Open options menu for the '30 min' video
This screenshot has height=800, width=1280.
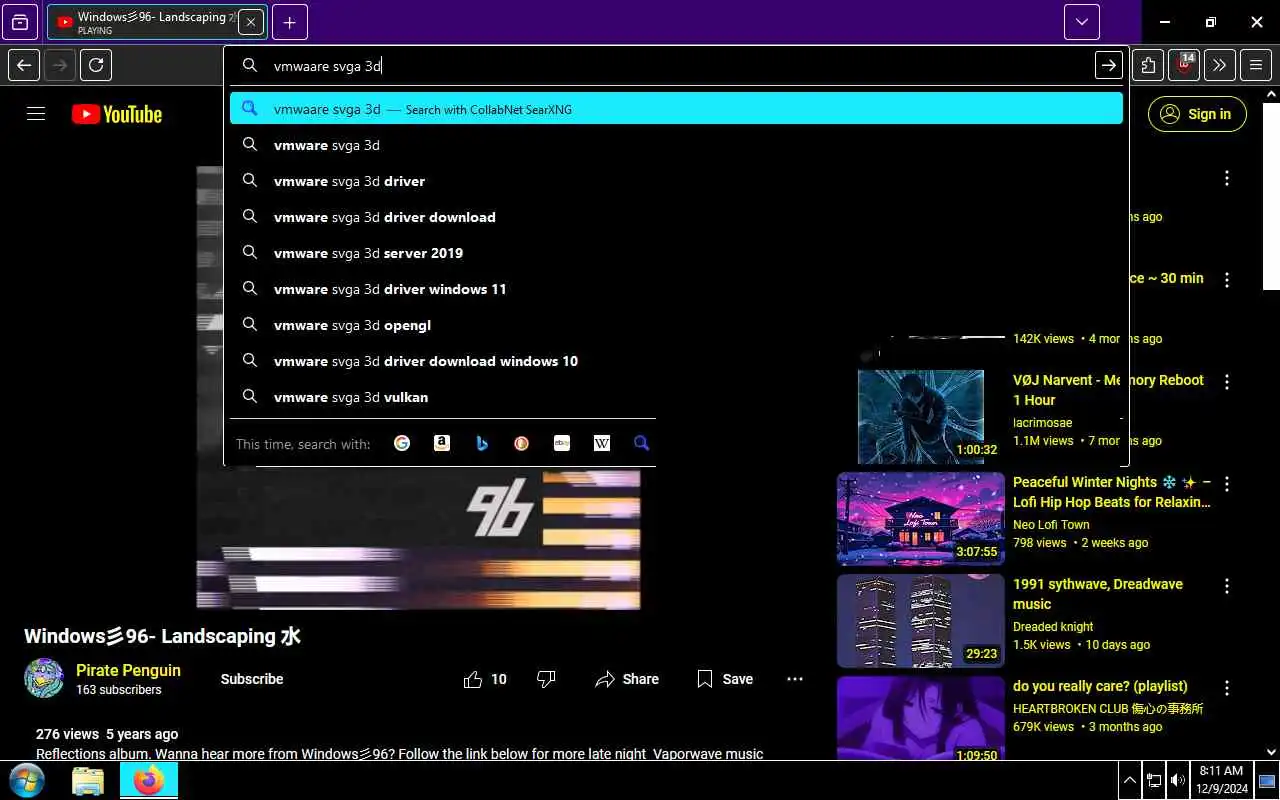click(1227, 280)
